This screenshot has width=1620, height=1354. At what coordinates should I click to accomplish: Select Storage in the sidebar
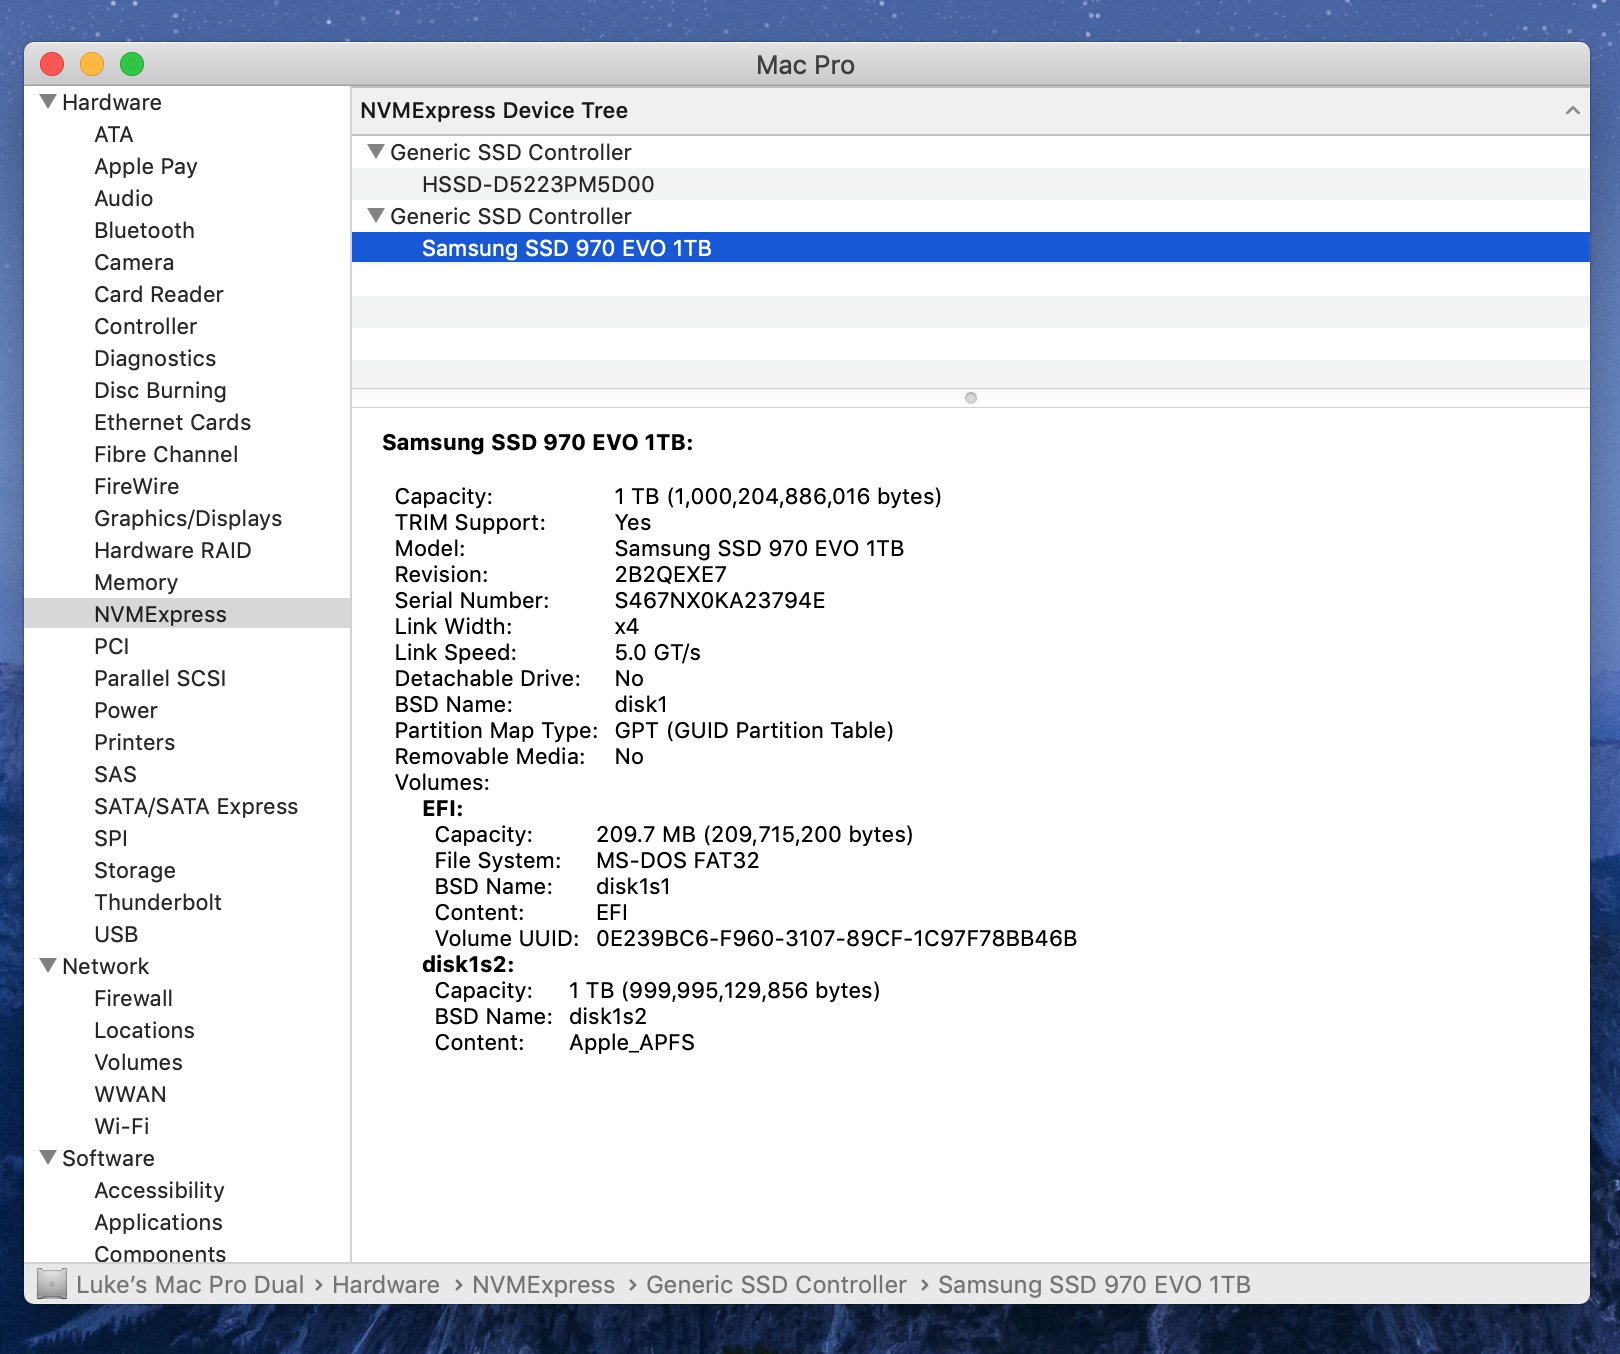135,870
